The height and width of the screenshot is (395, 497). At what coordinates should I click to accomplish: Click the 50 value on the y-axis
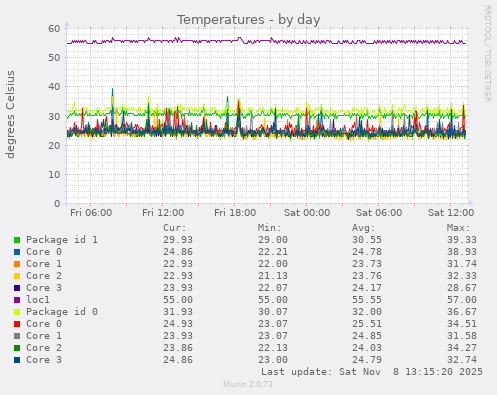(x=54, y=58)
